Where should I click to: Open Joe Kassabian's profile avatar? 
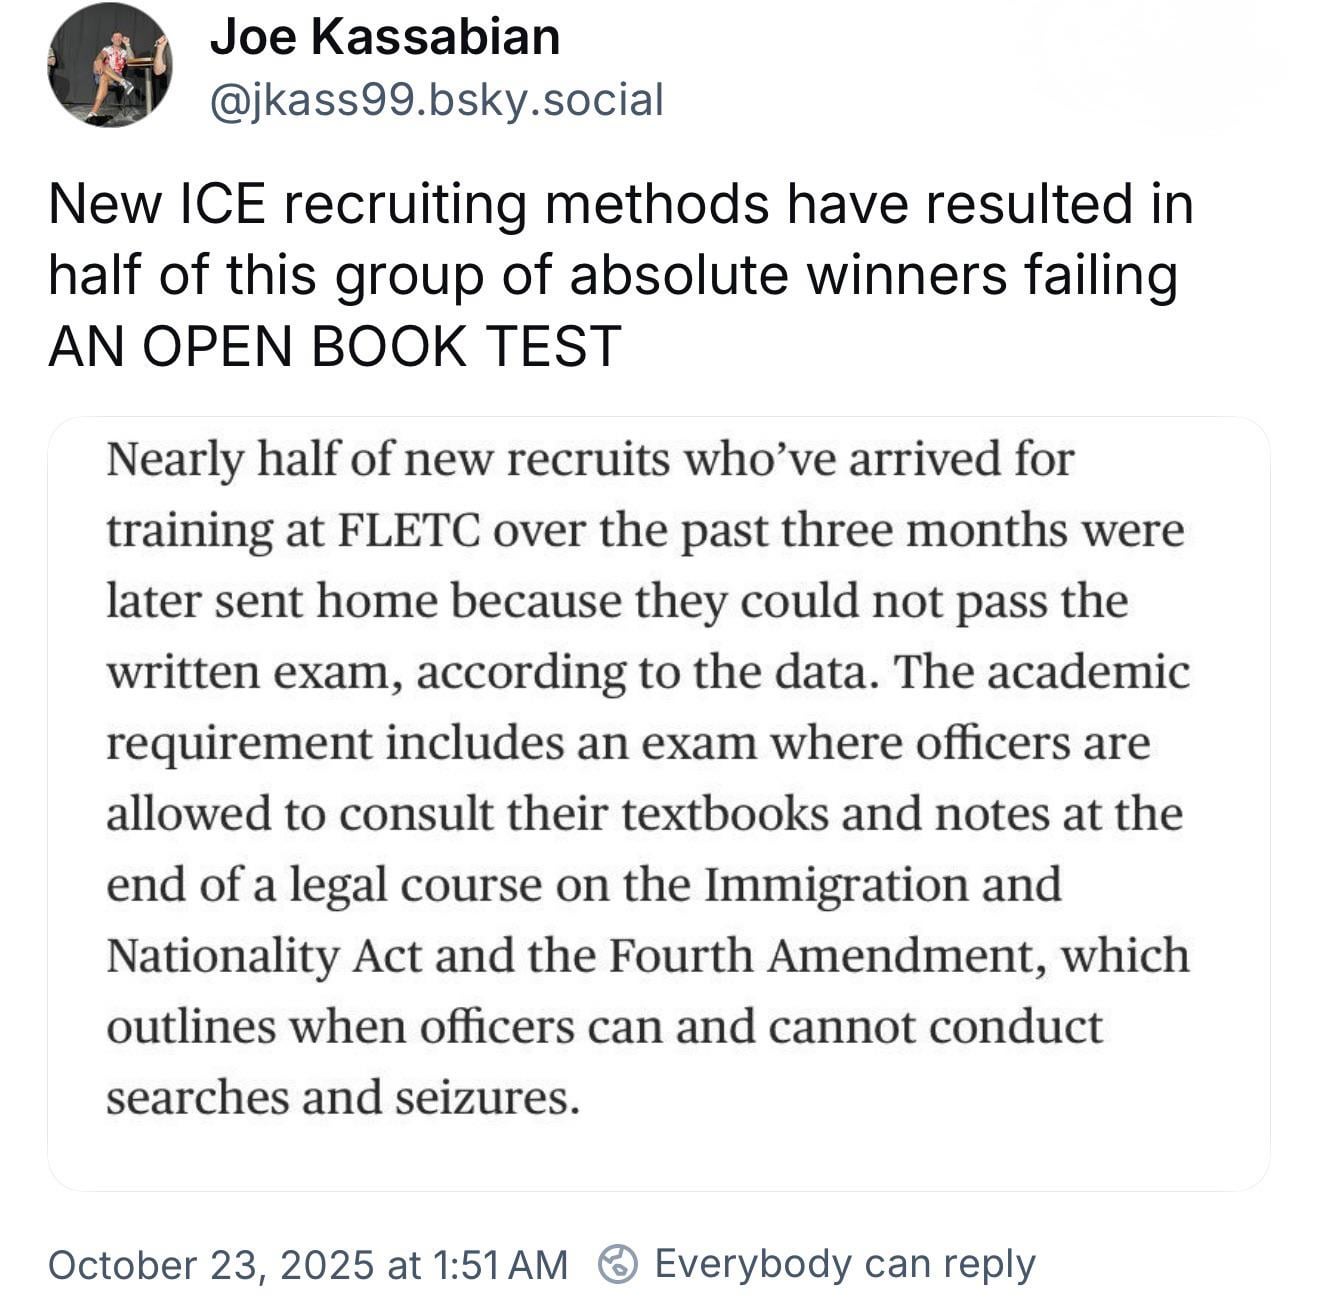[x=109, y=65]
